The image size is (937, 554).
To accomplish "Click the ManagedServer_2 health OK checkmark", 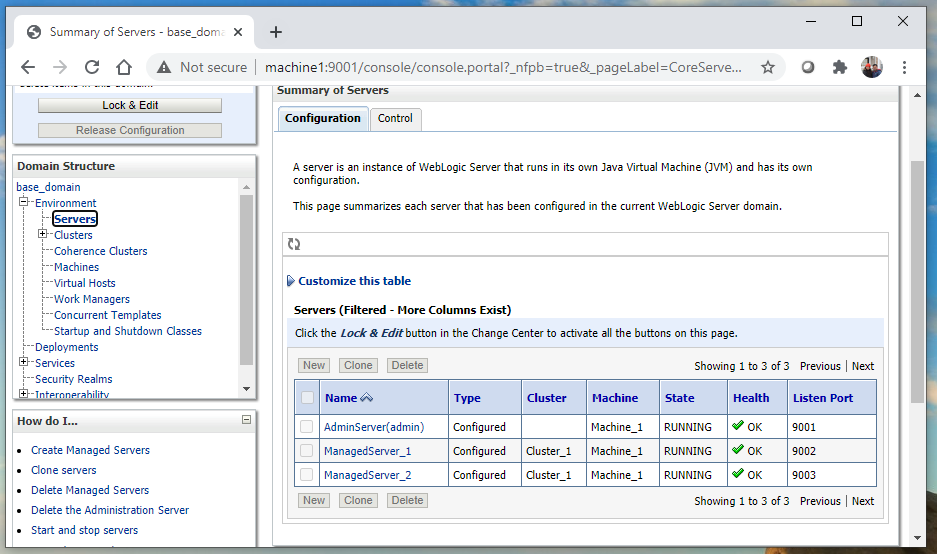I will point(738,473).
